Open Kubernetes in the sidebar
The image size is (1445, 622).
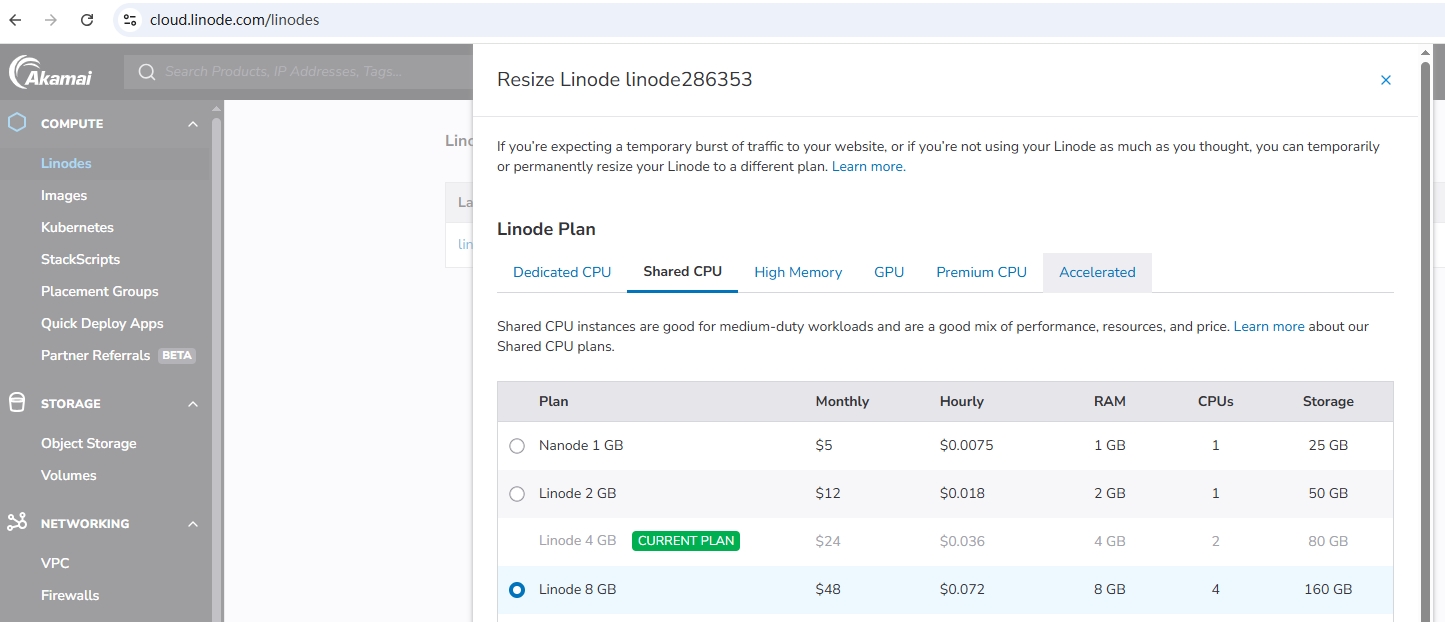[77, 227]
